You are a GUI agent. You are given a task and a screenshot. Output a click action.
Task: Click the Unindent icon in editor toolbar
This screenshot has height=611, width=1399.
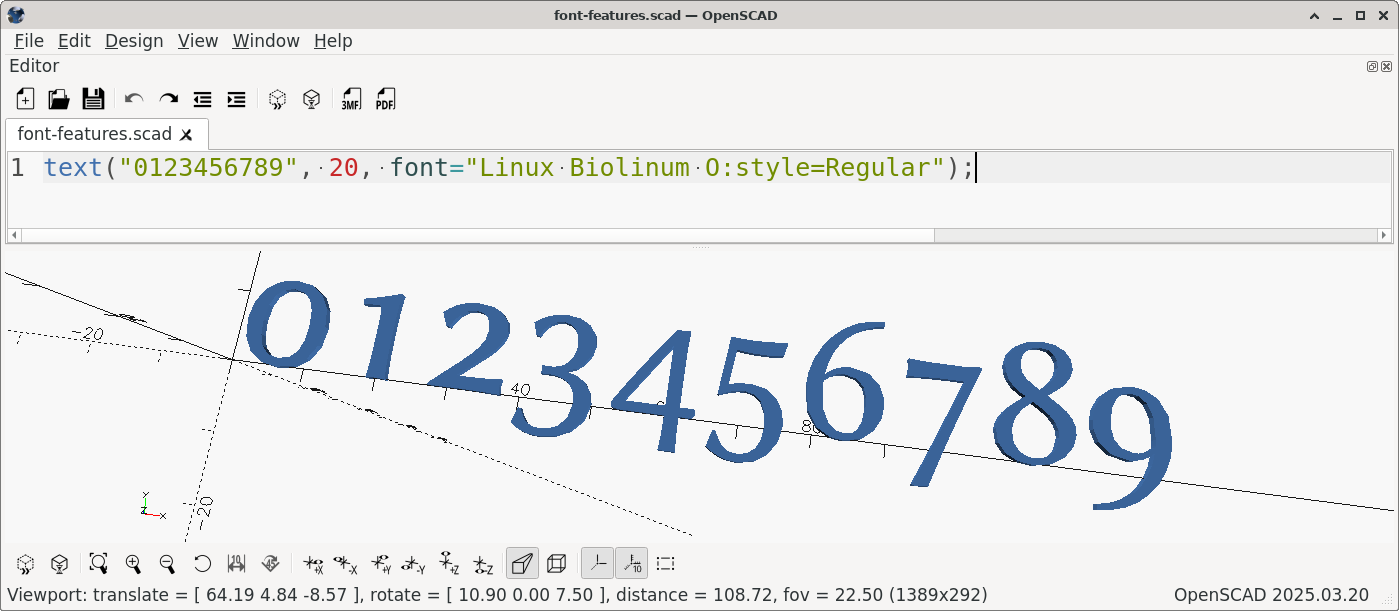click(x=202, y=99)
